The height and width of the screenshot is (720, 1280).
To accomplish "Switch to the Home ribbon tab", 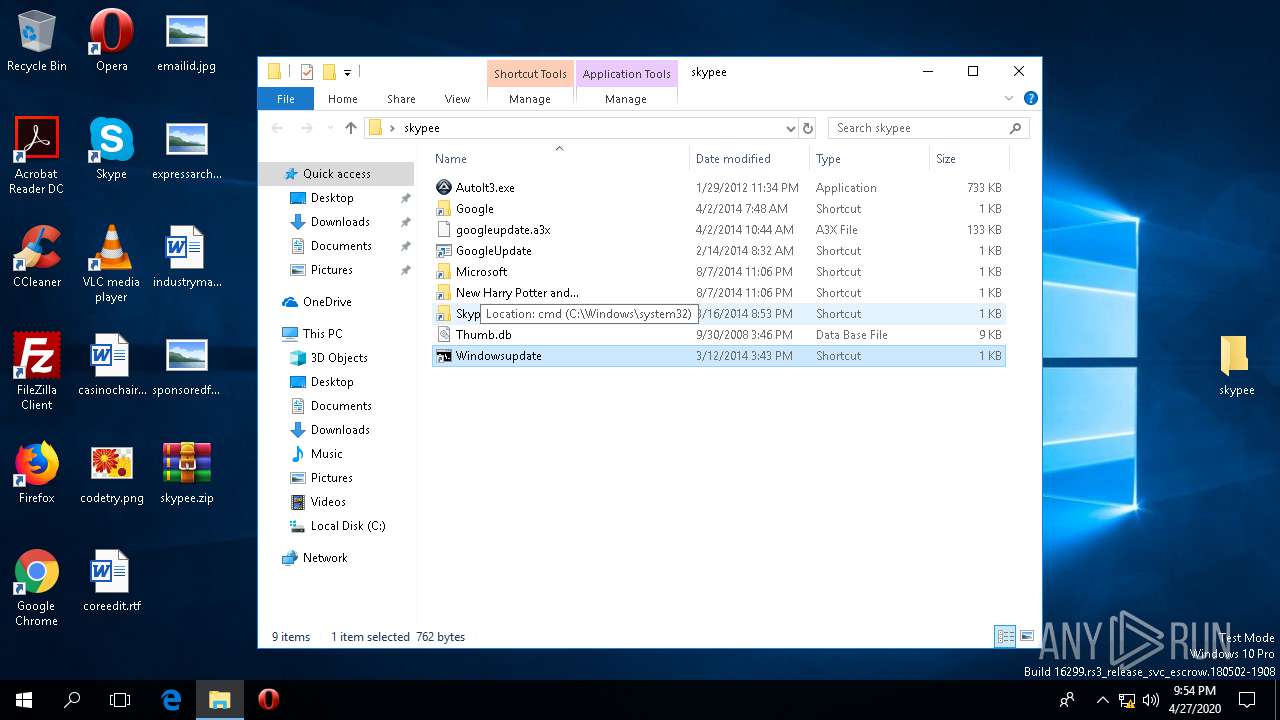I will pos(343,99).
